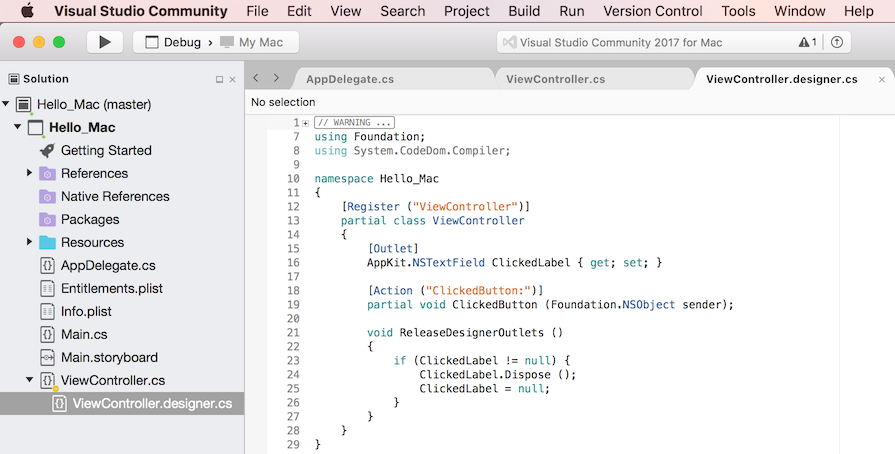Click the Main.storyboard file icon
The width and height of the screenshot is (895, 454).
(x=47, y=357)
